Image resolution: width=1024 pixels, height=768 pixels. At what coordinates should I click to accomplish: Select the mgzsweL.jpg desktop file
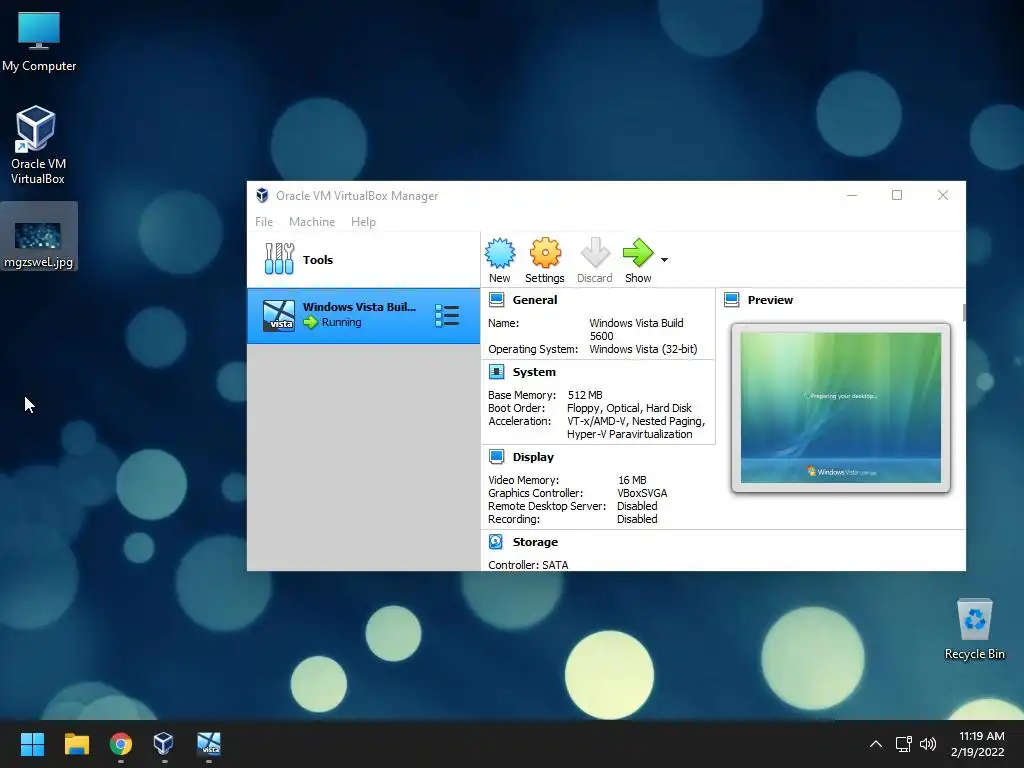click(x=39, y=236)
